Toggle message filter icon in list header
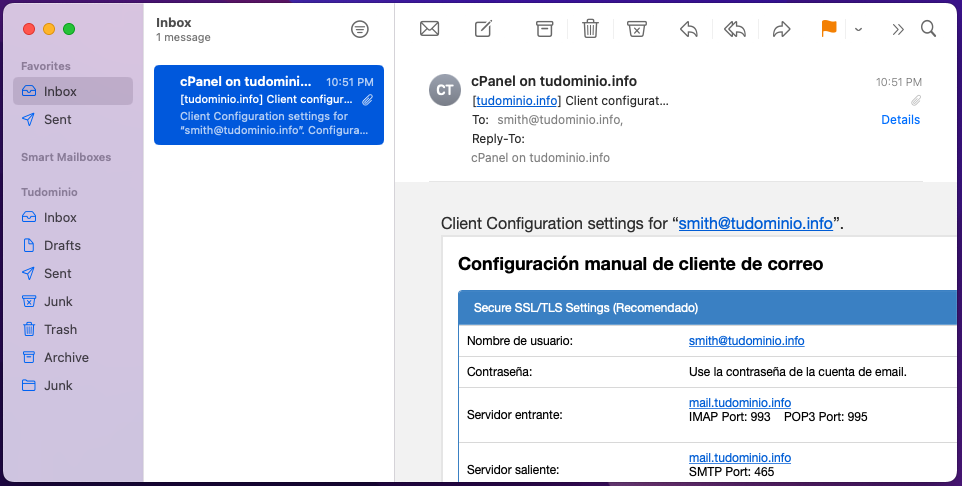Viewport: 962px width, 486px height. click(x=360, y=29)
